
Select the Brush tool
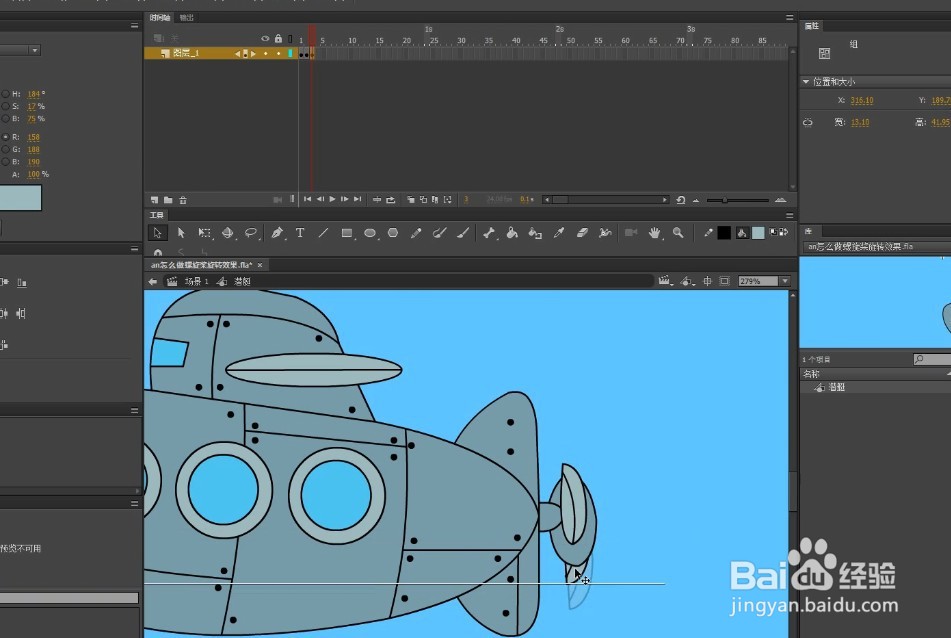[463, 233]
